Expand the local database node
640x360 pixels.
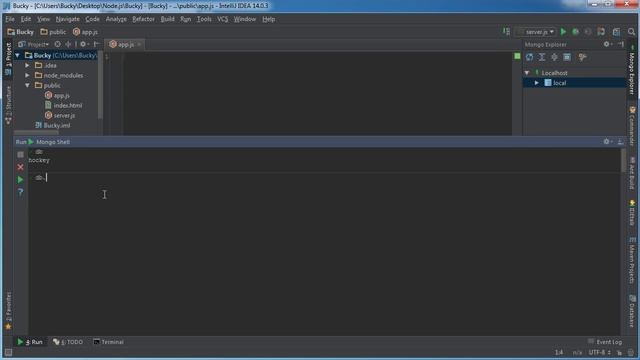click(x=537, y=83)
